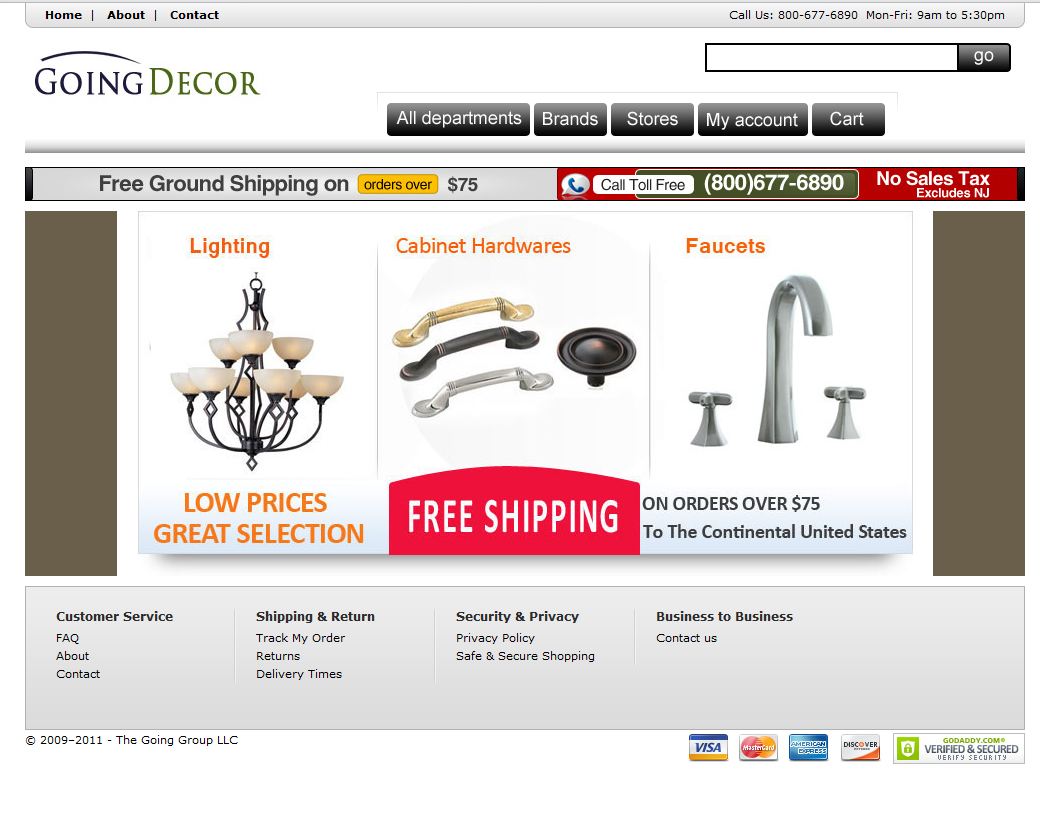Click the FAQ footer link

[68, 638]
